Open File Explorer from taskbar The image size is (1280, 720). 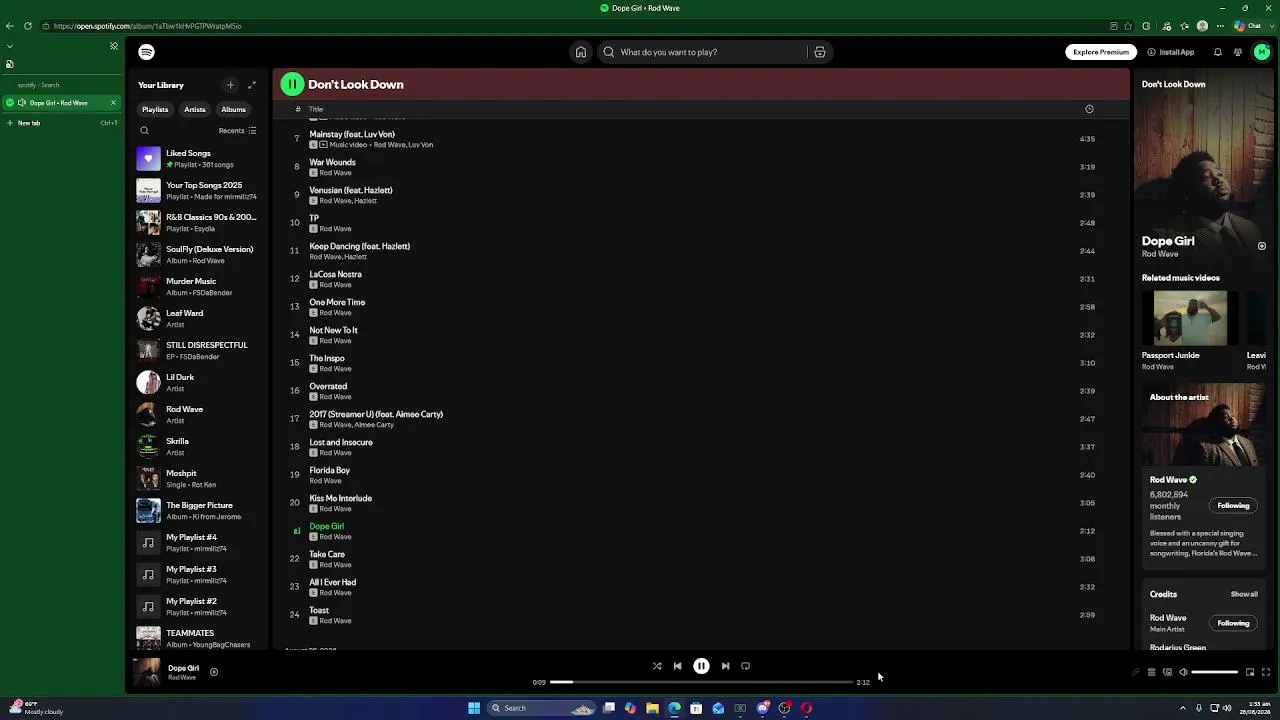tap(652, 708)
